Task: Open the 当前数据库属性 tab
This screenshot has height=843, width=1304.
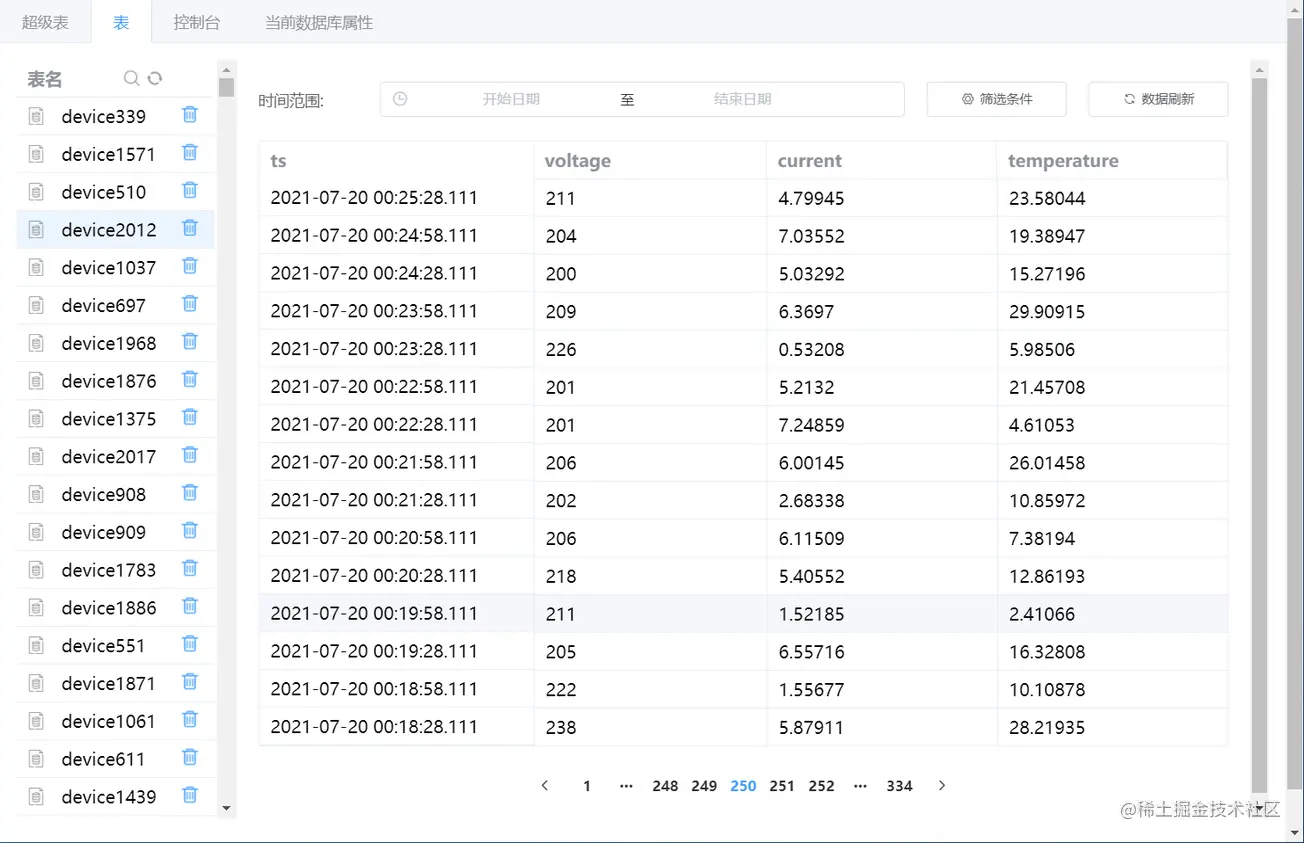Action: [319, 22]
